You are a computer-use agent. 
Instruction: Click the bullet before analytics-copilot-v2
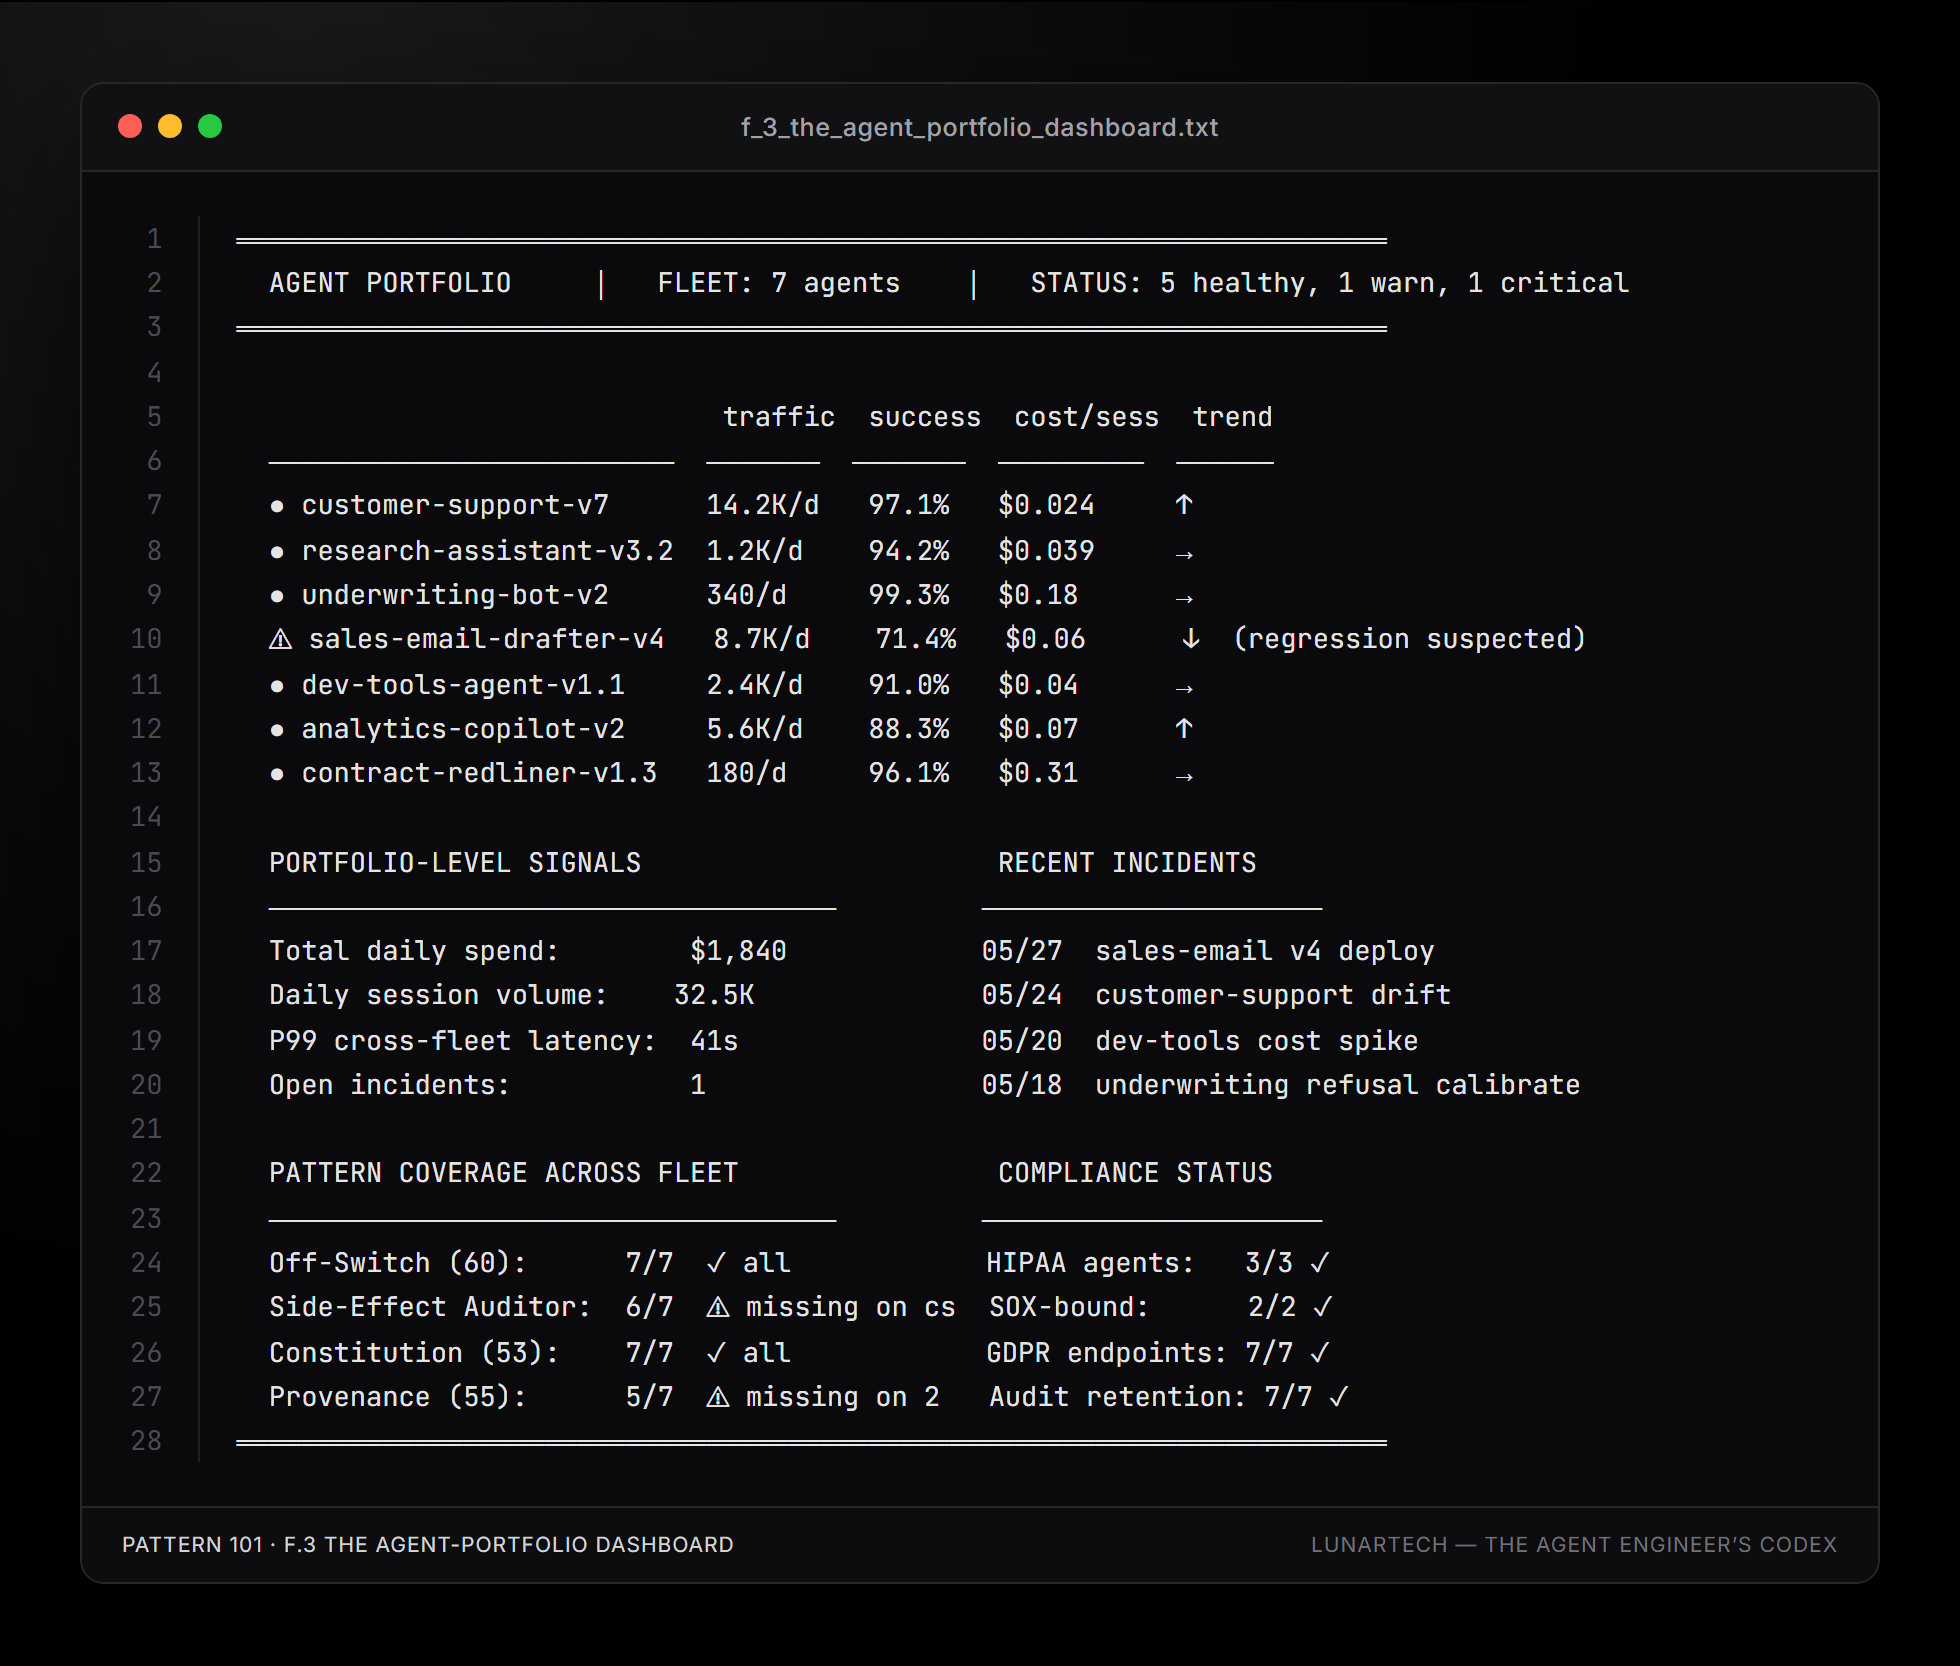point(277,730)
